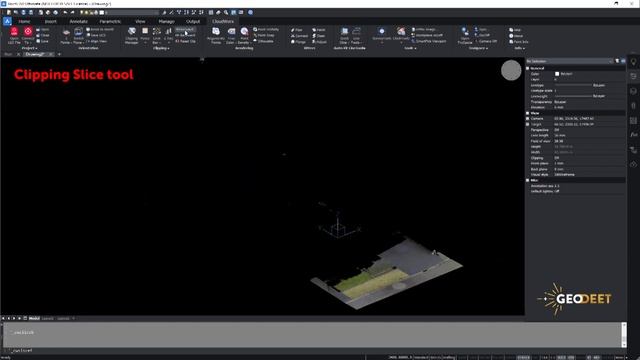Viewport: 640px width, 360px height.
Task: Open the No Selection dropdown in Properties
Action: coord(570,61)
